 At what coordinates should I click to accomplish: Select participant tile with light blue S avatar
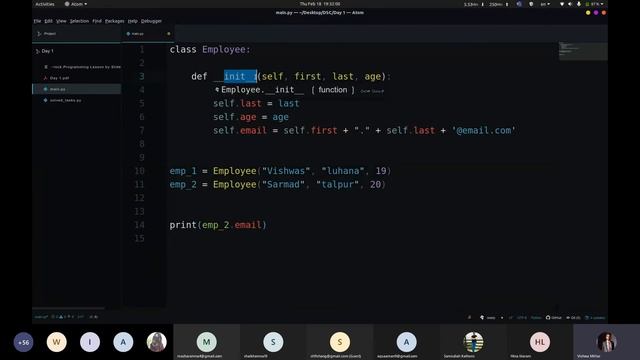pyautogui.click(x=273, y=342)
